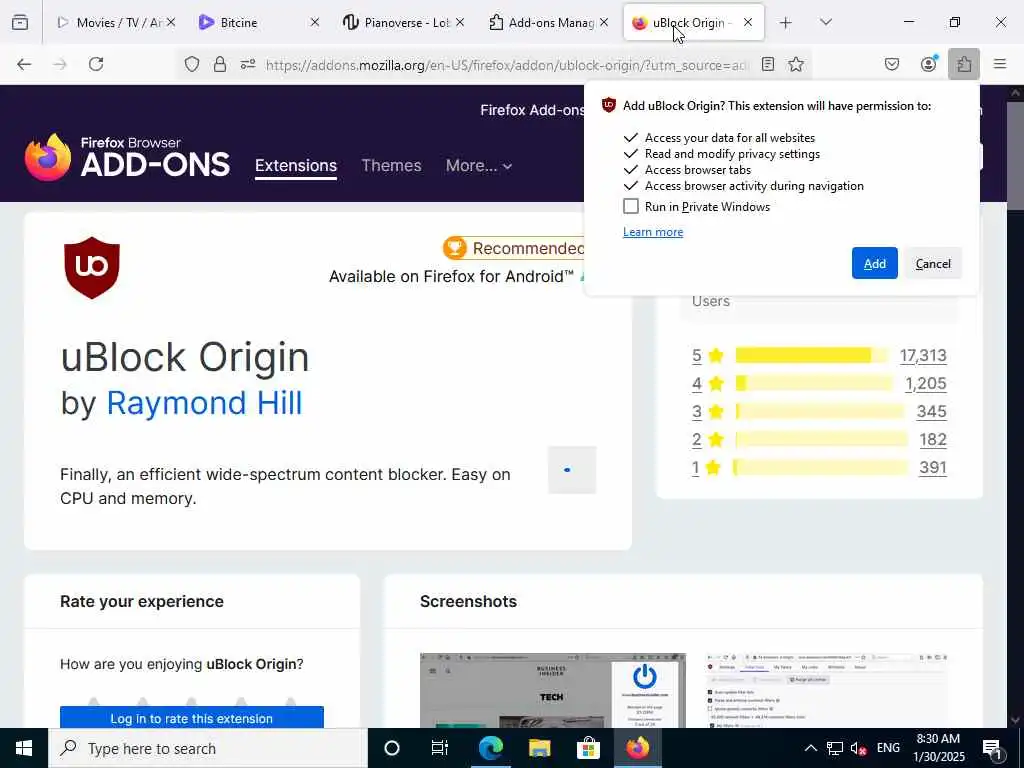Viewport: 1024px width, 768px height.
Task: Open Raymond Hill author link
Action: [204, 403]
